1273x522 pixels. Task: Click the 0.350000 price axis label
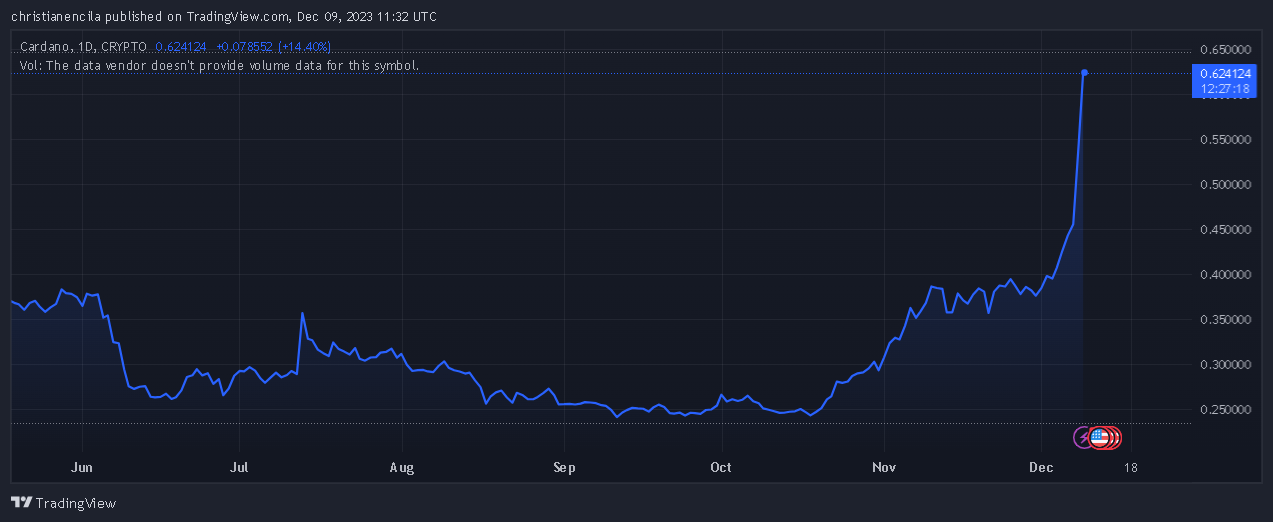1225,319
